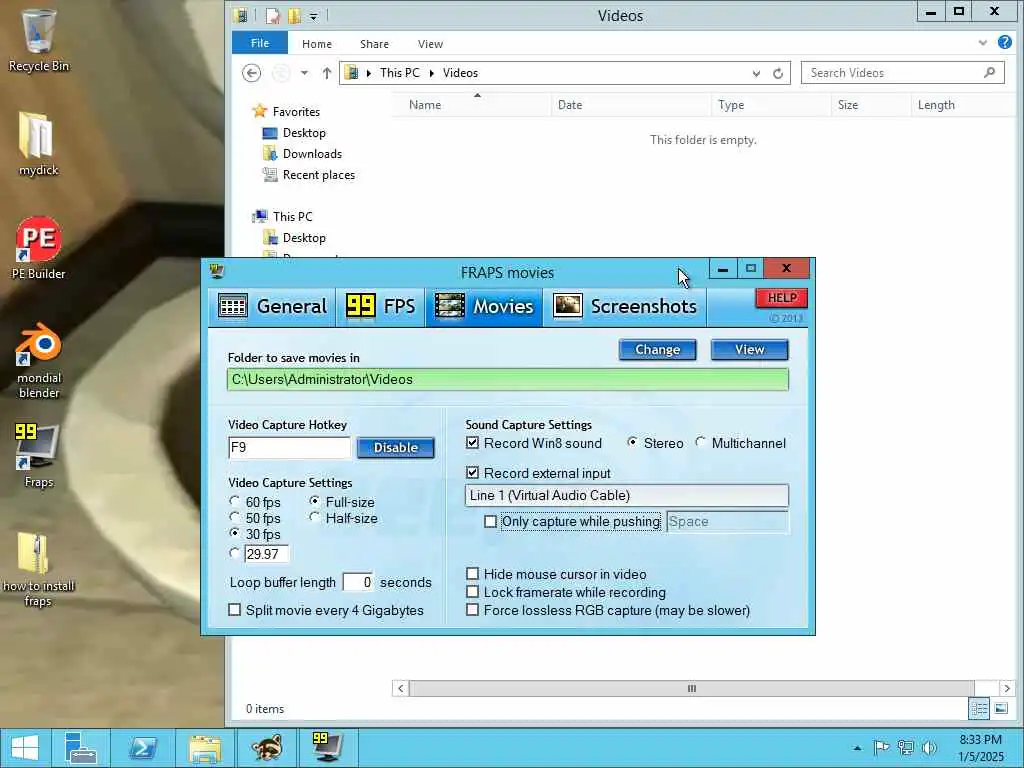The height and width of the screenshot is (768, 1024).
Task: Select Multichannel sound option
Action: point(701,442)
